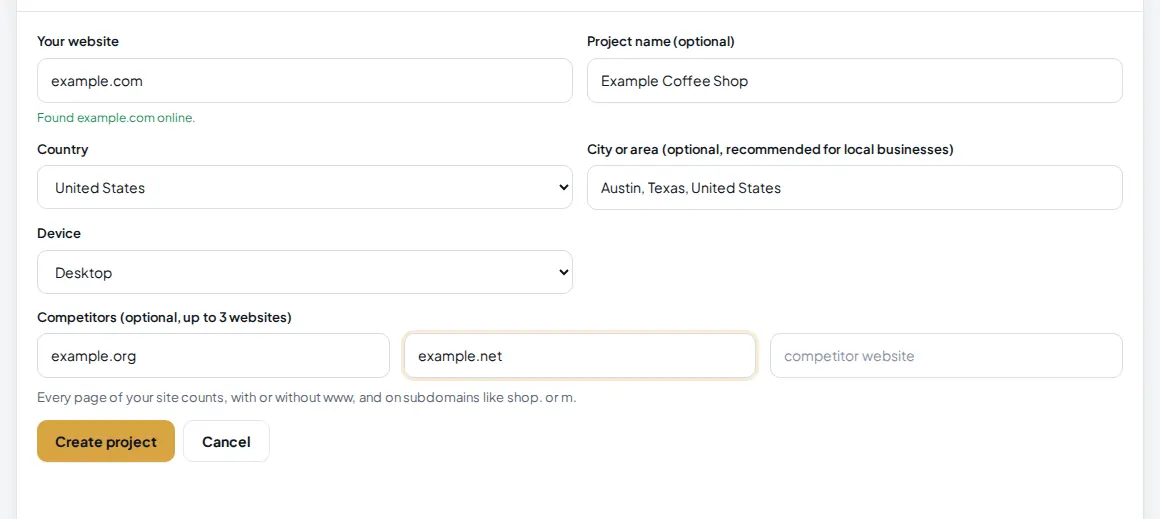Click the 'Your website' label
The height and width of the screenshot is (519, 1160).
pyautogui.click(x=78, y=41)
